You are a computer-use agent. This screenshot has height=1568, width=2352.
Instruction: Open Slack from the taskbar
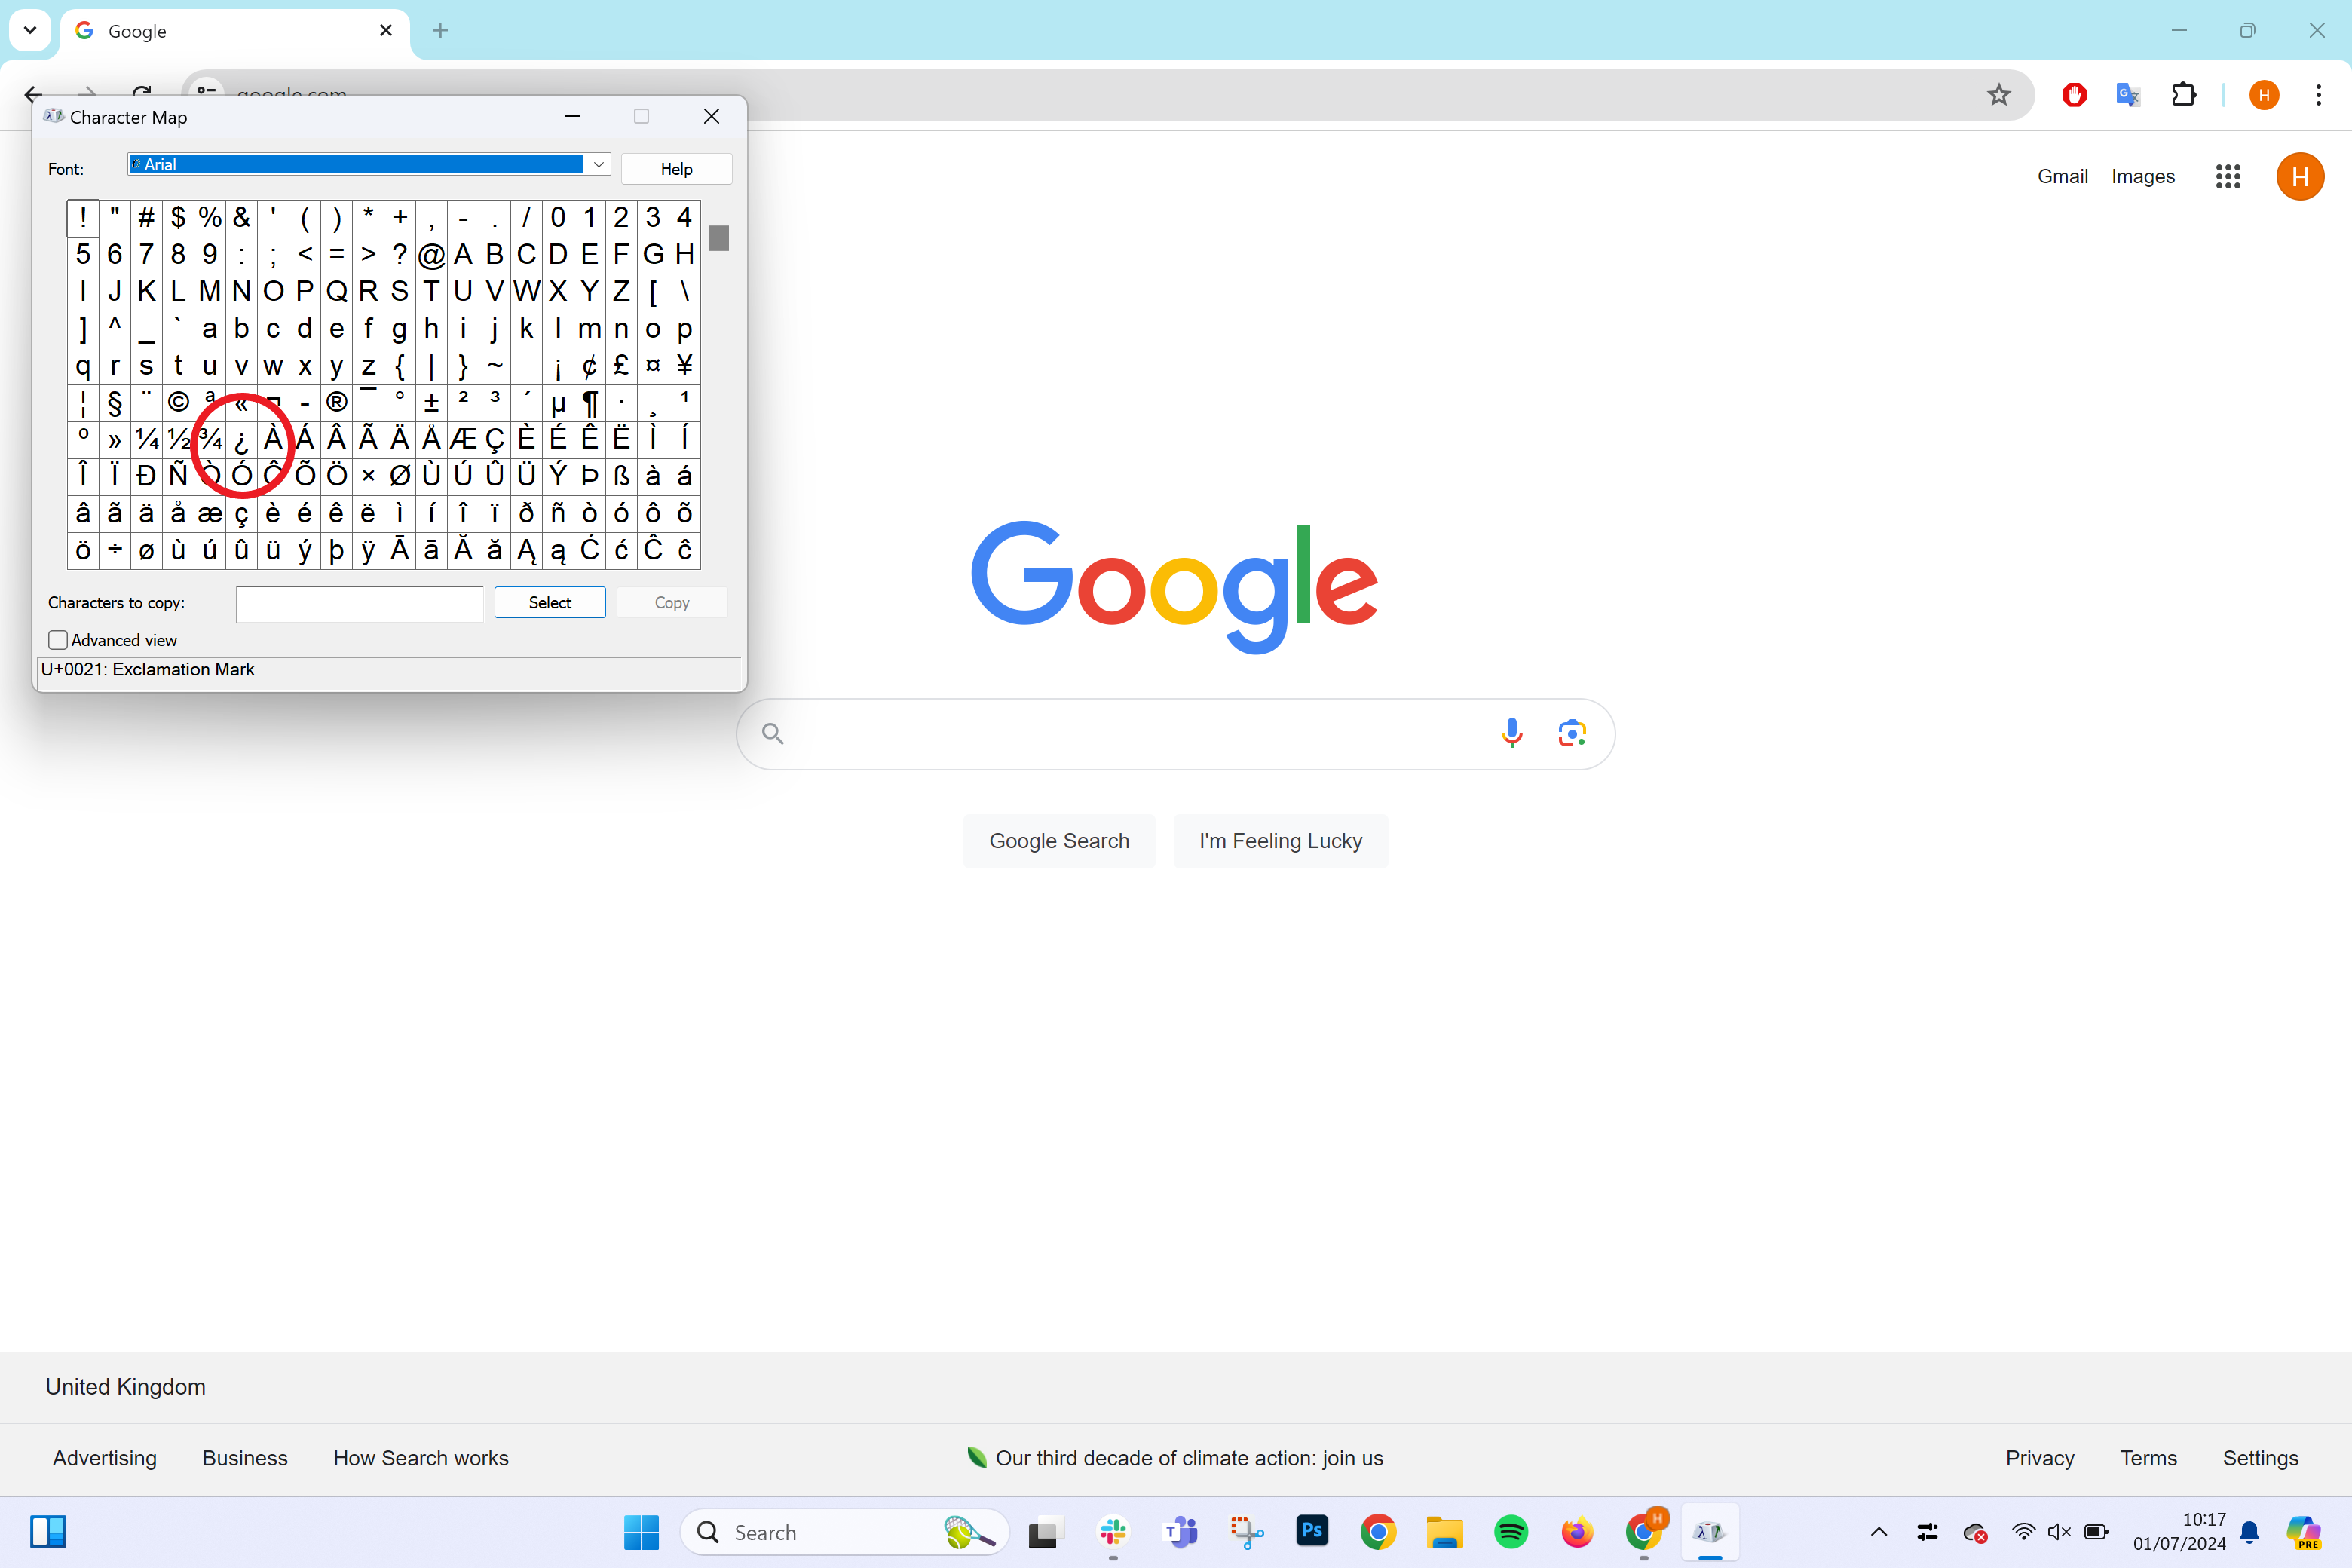1113,1532
